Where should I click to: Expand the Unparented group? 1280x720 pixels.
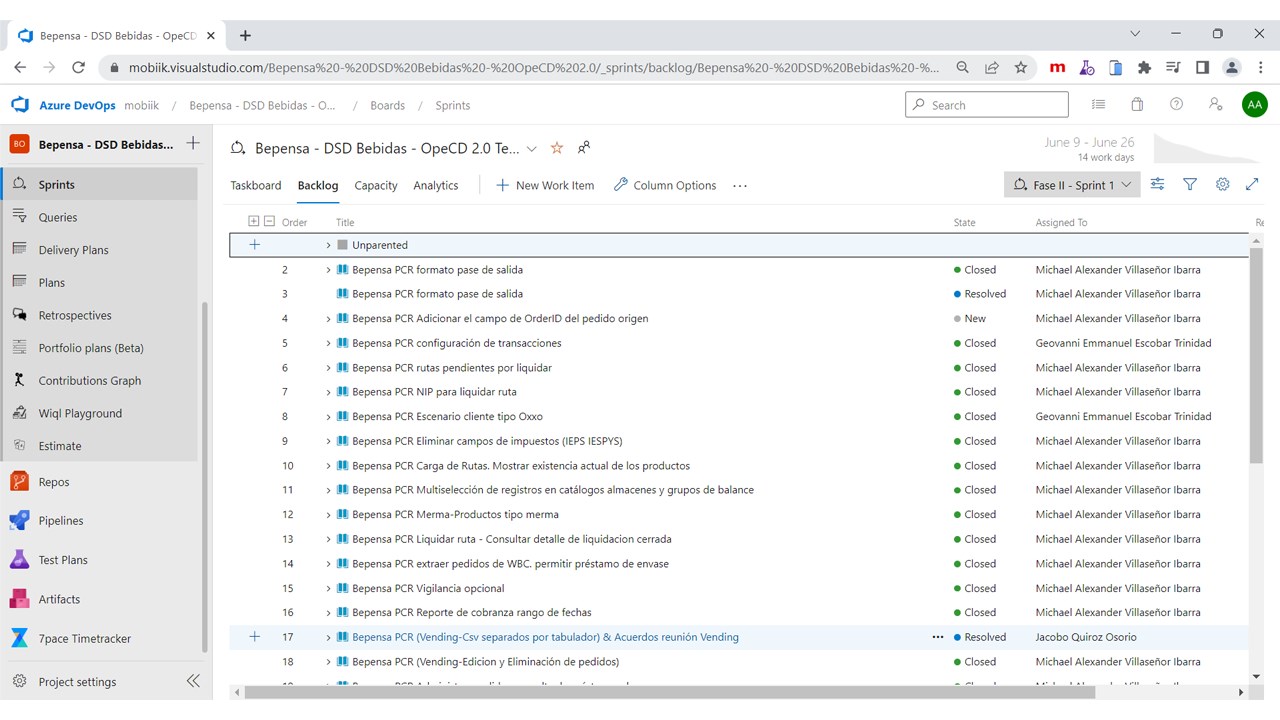point(328,245)
